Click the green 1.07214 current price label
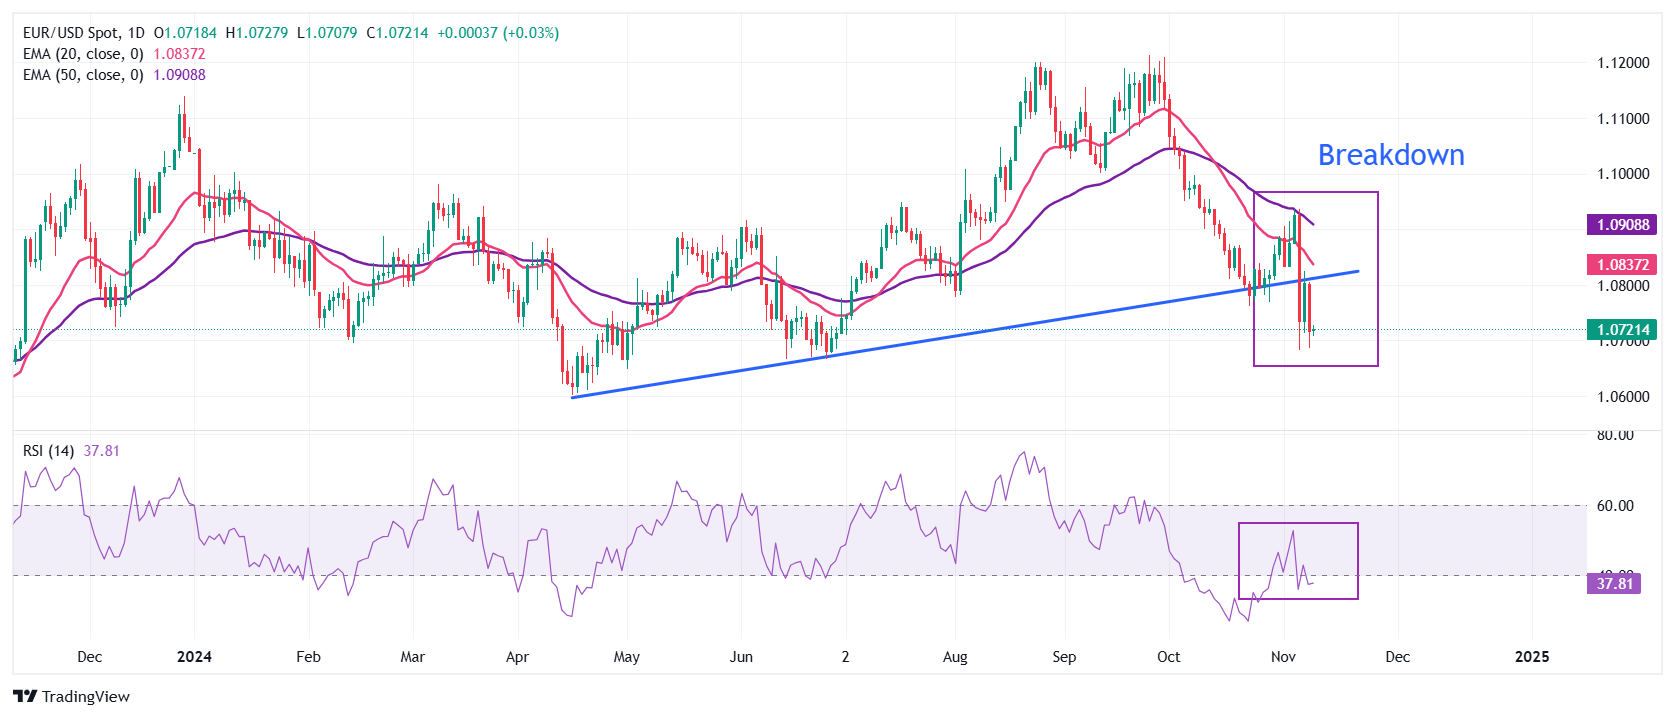This screenshot has height=718, width=1675. click(1622, 329)
